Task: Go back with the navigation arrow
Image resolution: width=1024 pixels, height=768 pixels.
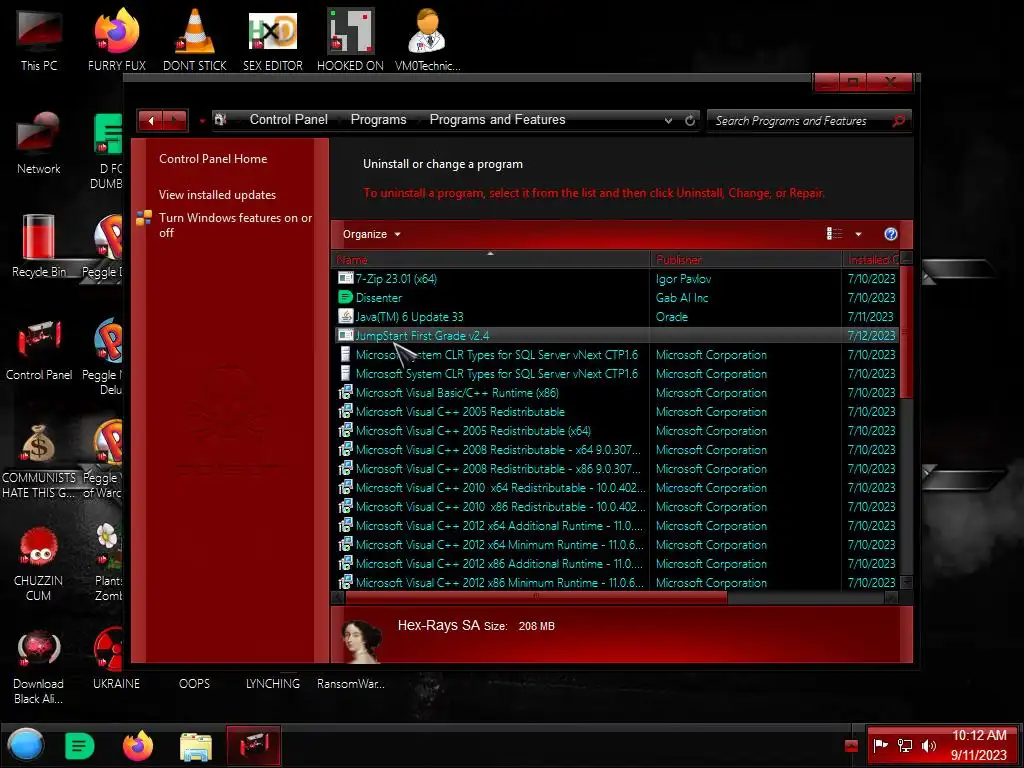Action: click(151, 120)
